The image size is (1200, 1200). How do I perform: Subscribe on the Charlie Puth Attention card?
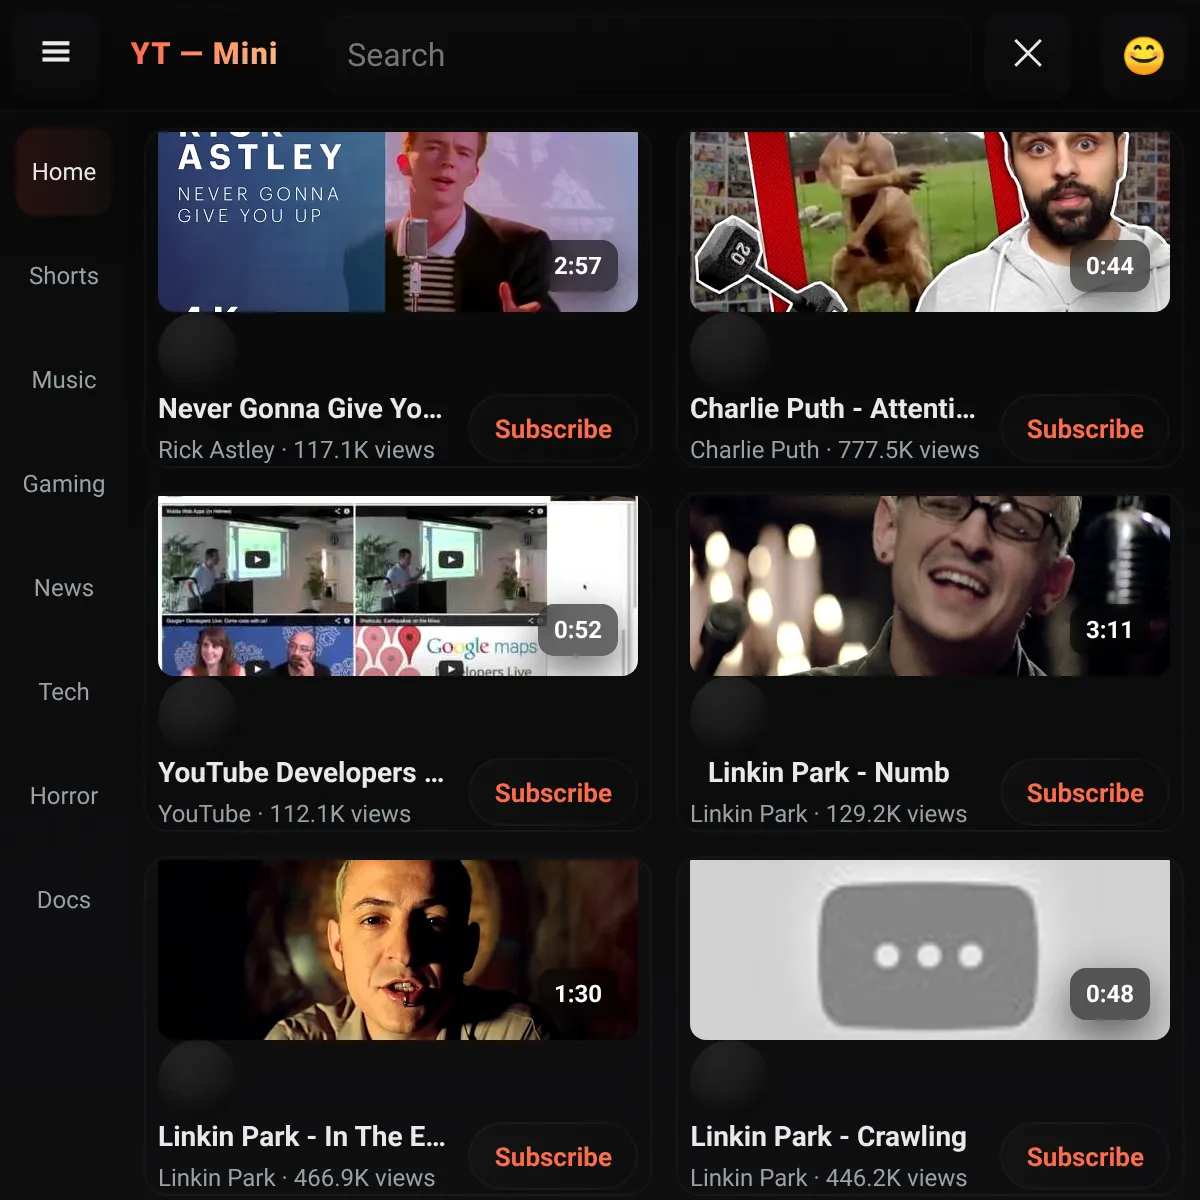coord(1085,429)
